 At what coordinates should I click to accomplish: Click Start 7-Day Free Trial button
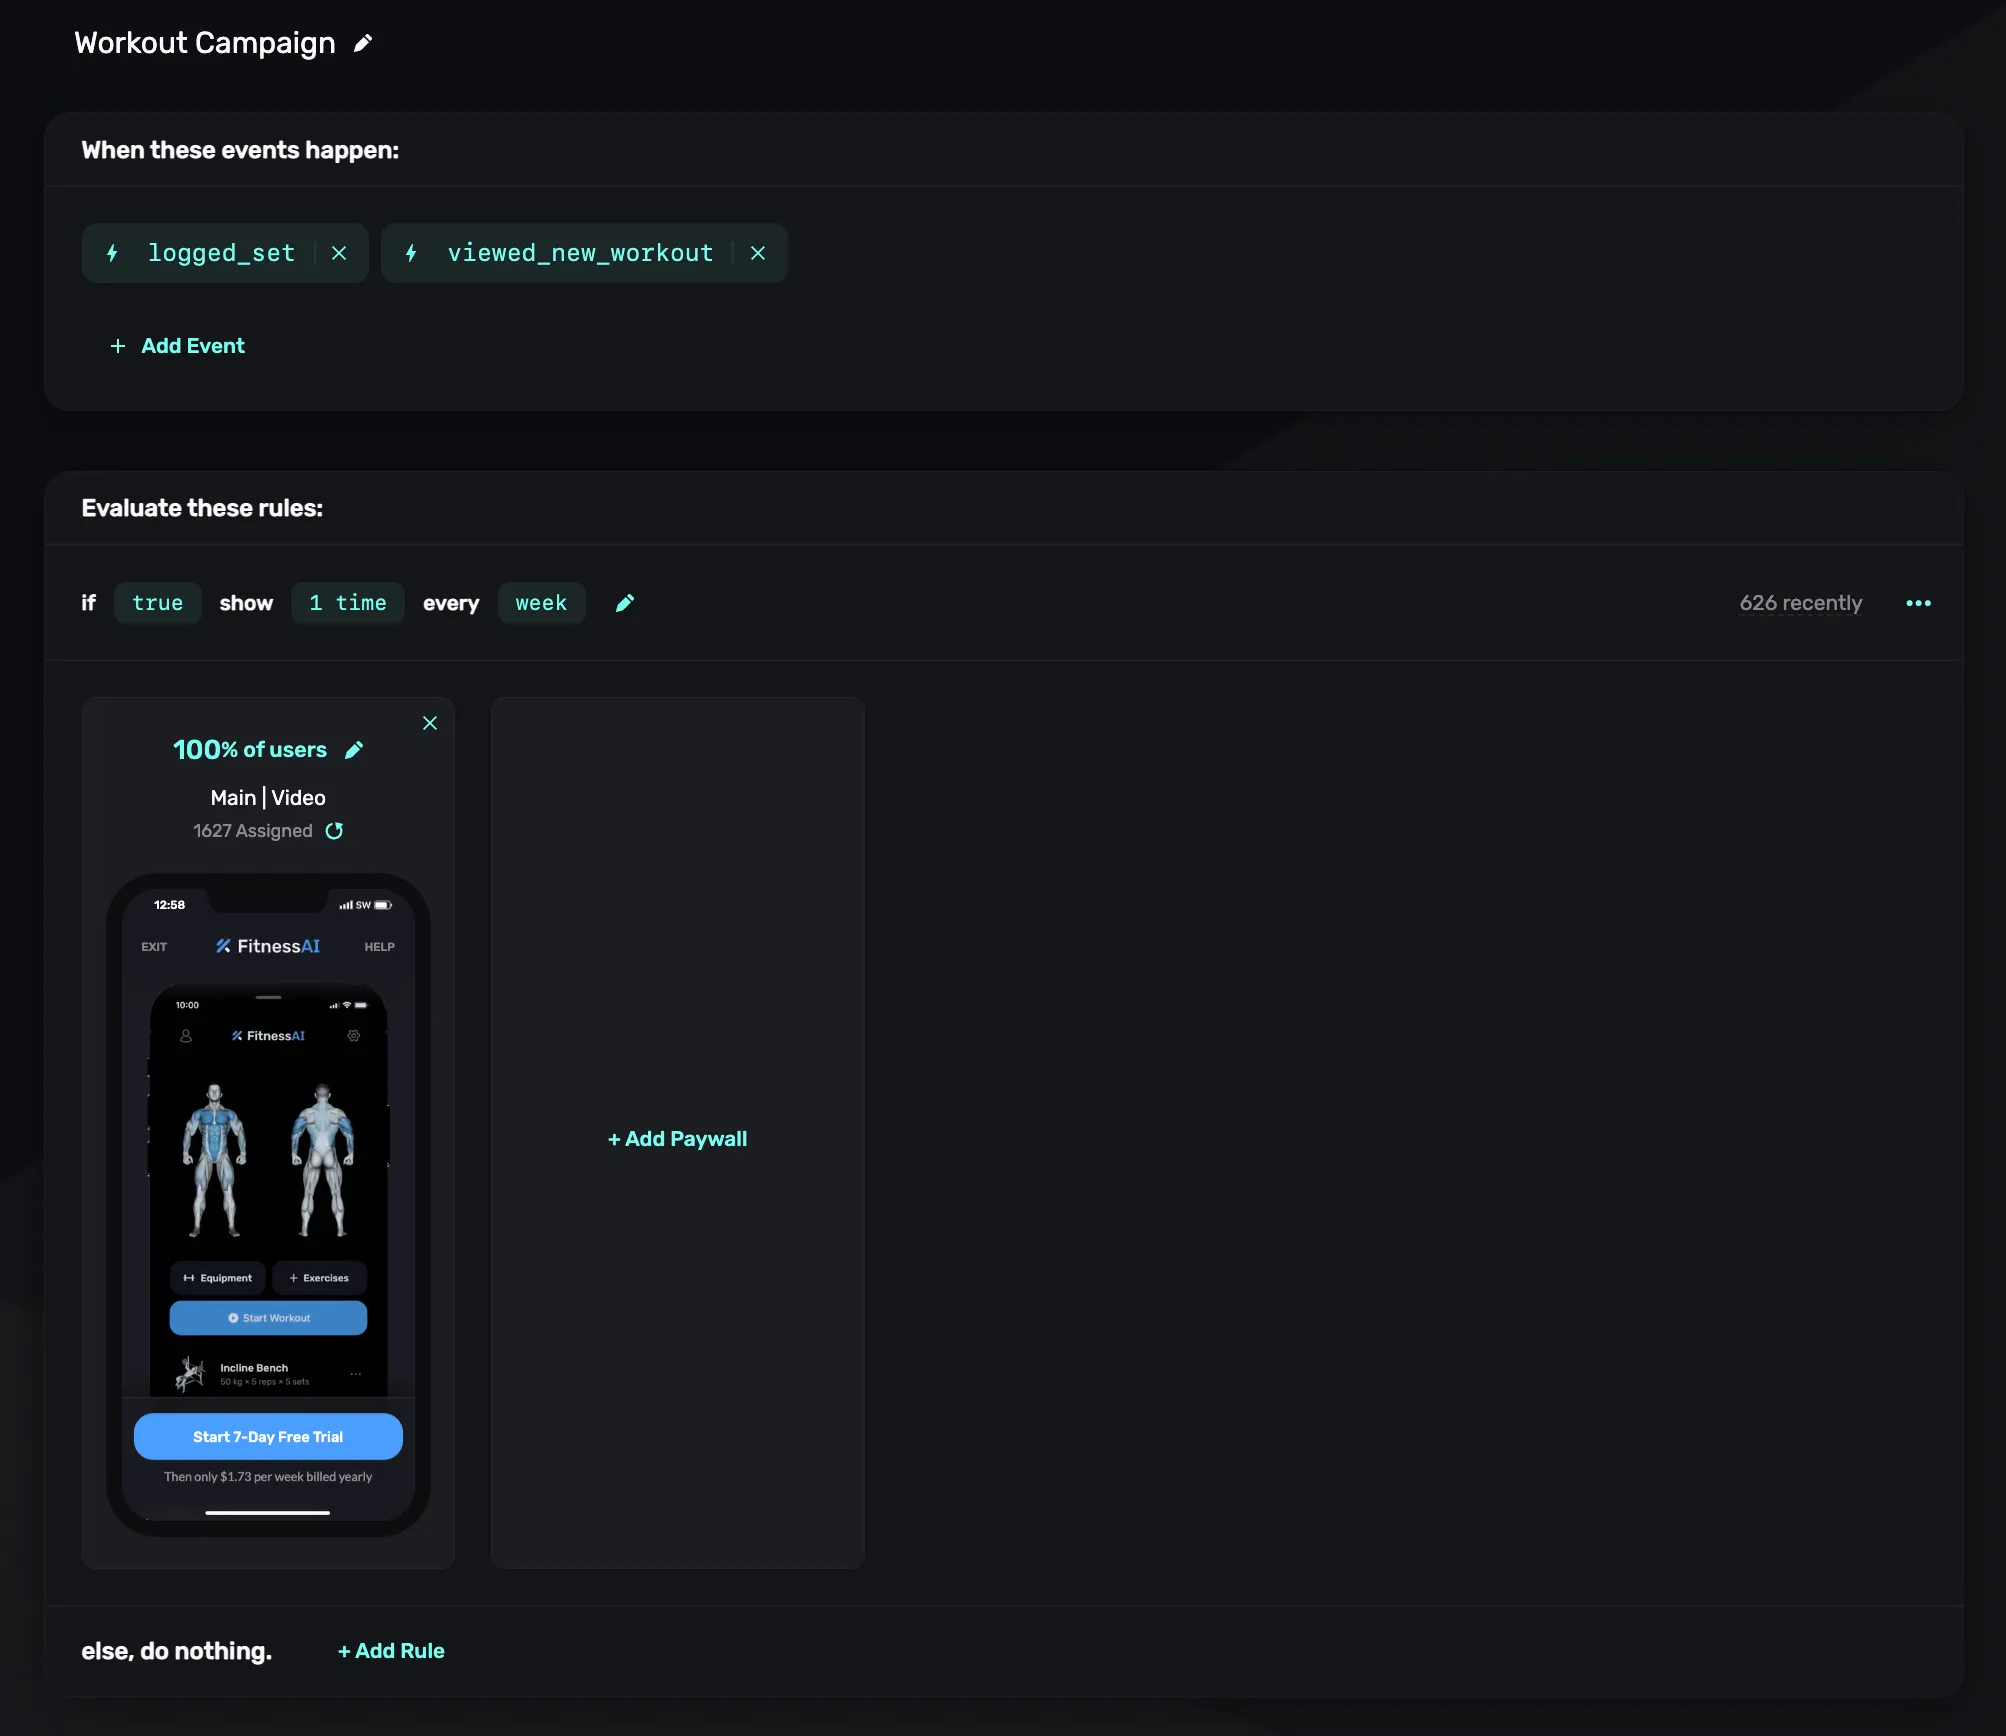268,1437
